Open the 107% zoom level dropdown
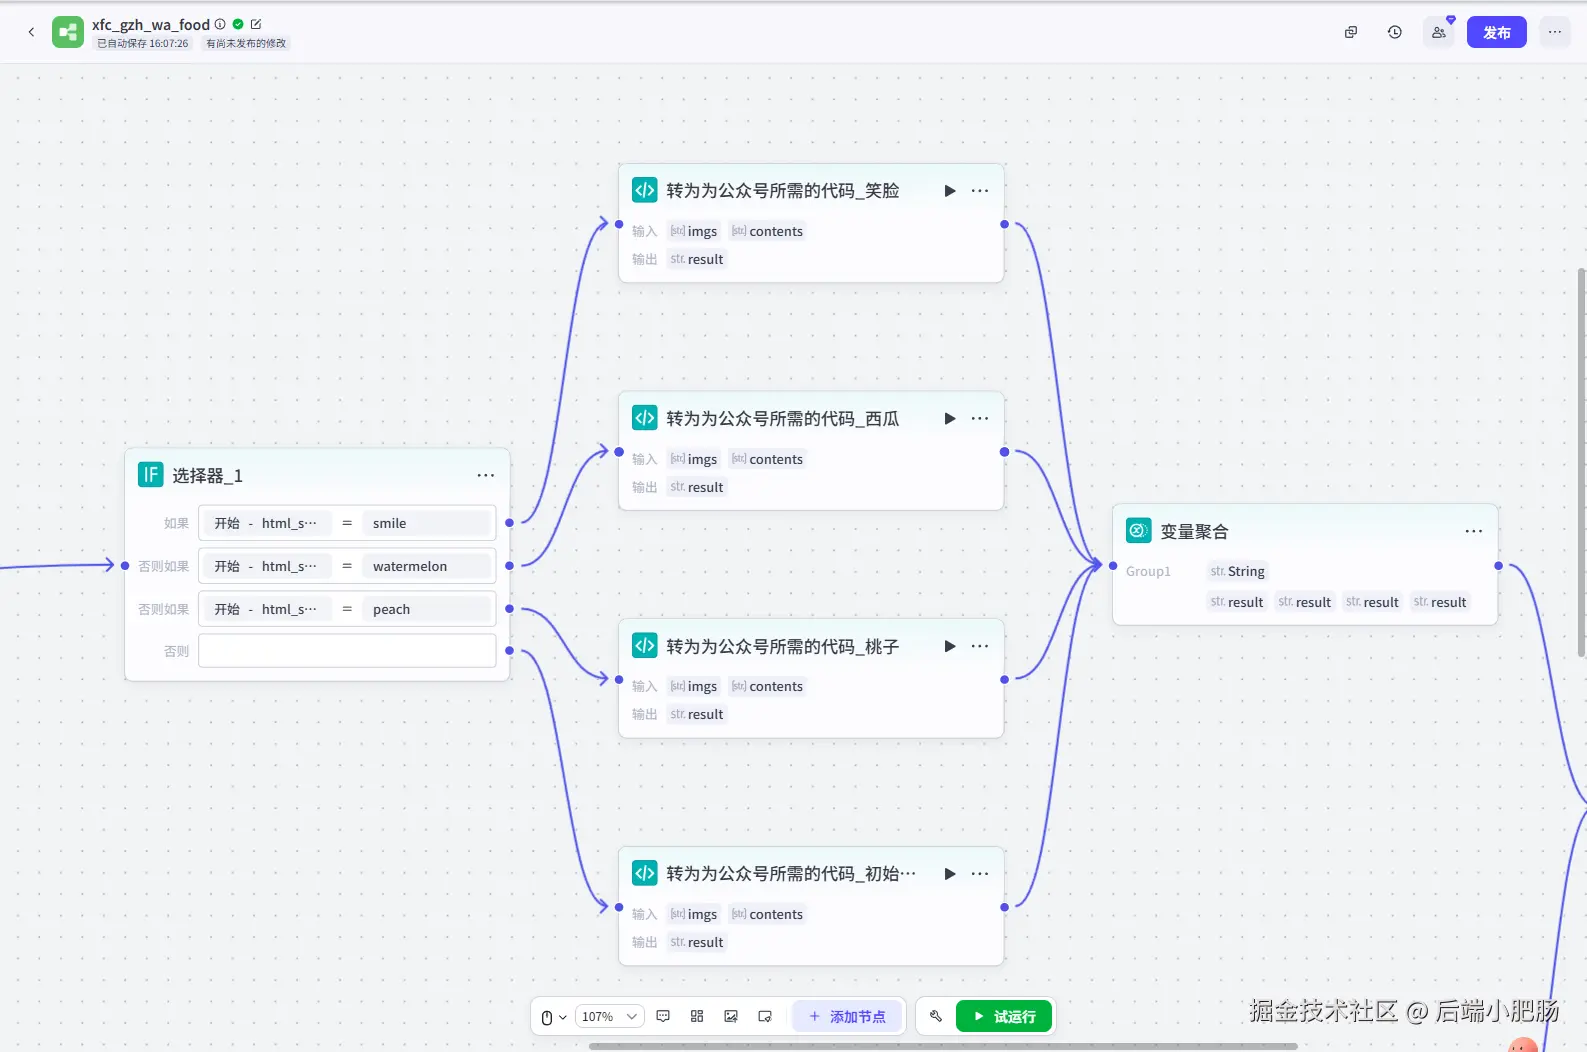 (x=610, y=1016)
